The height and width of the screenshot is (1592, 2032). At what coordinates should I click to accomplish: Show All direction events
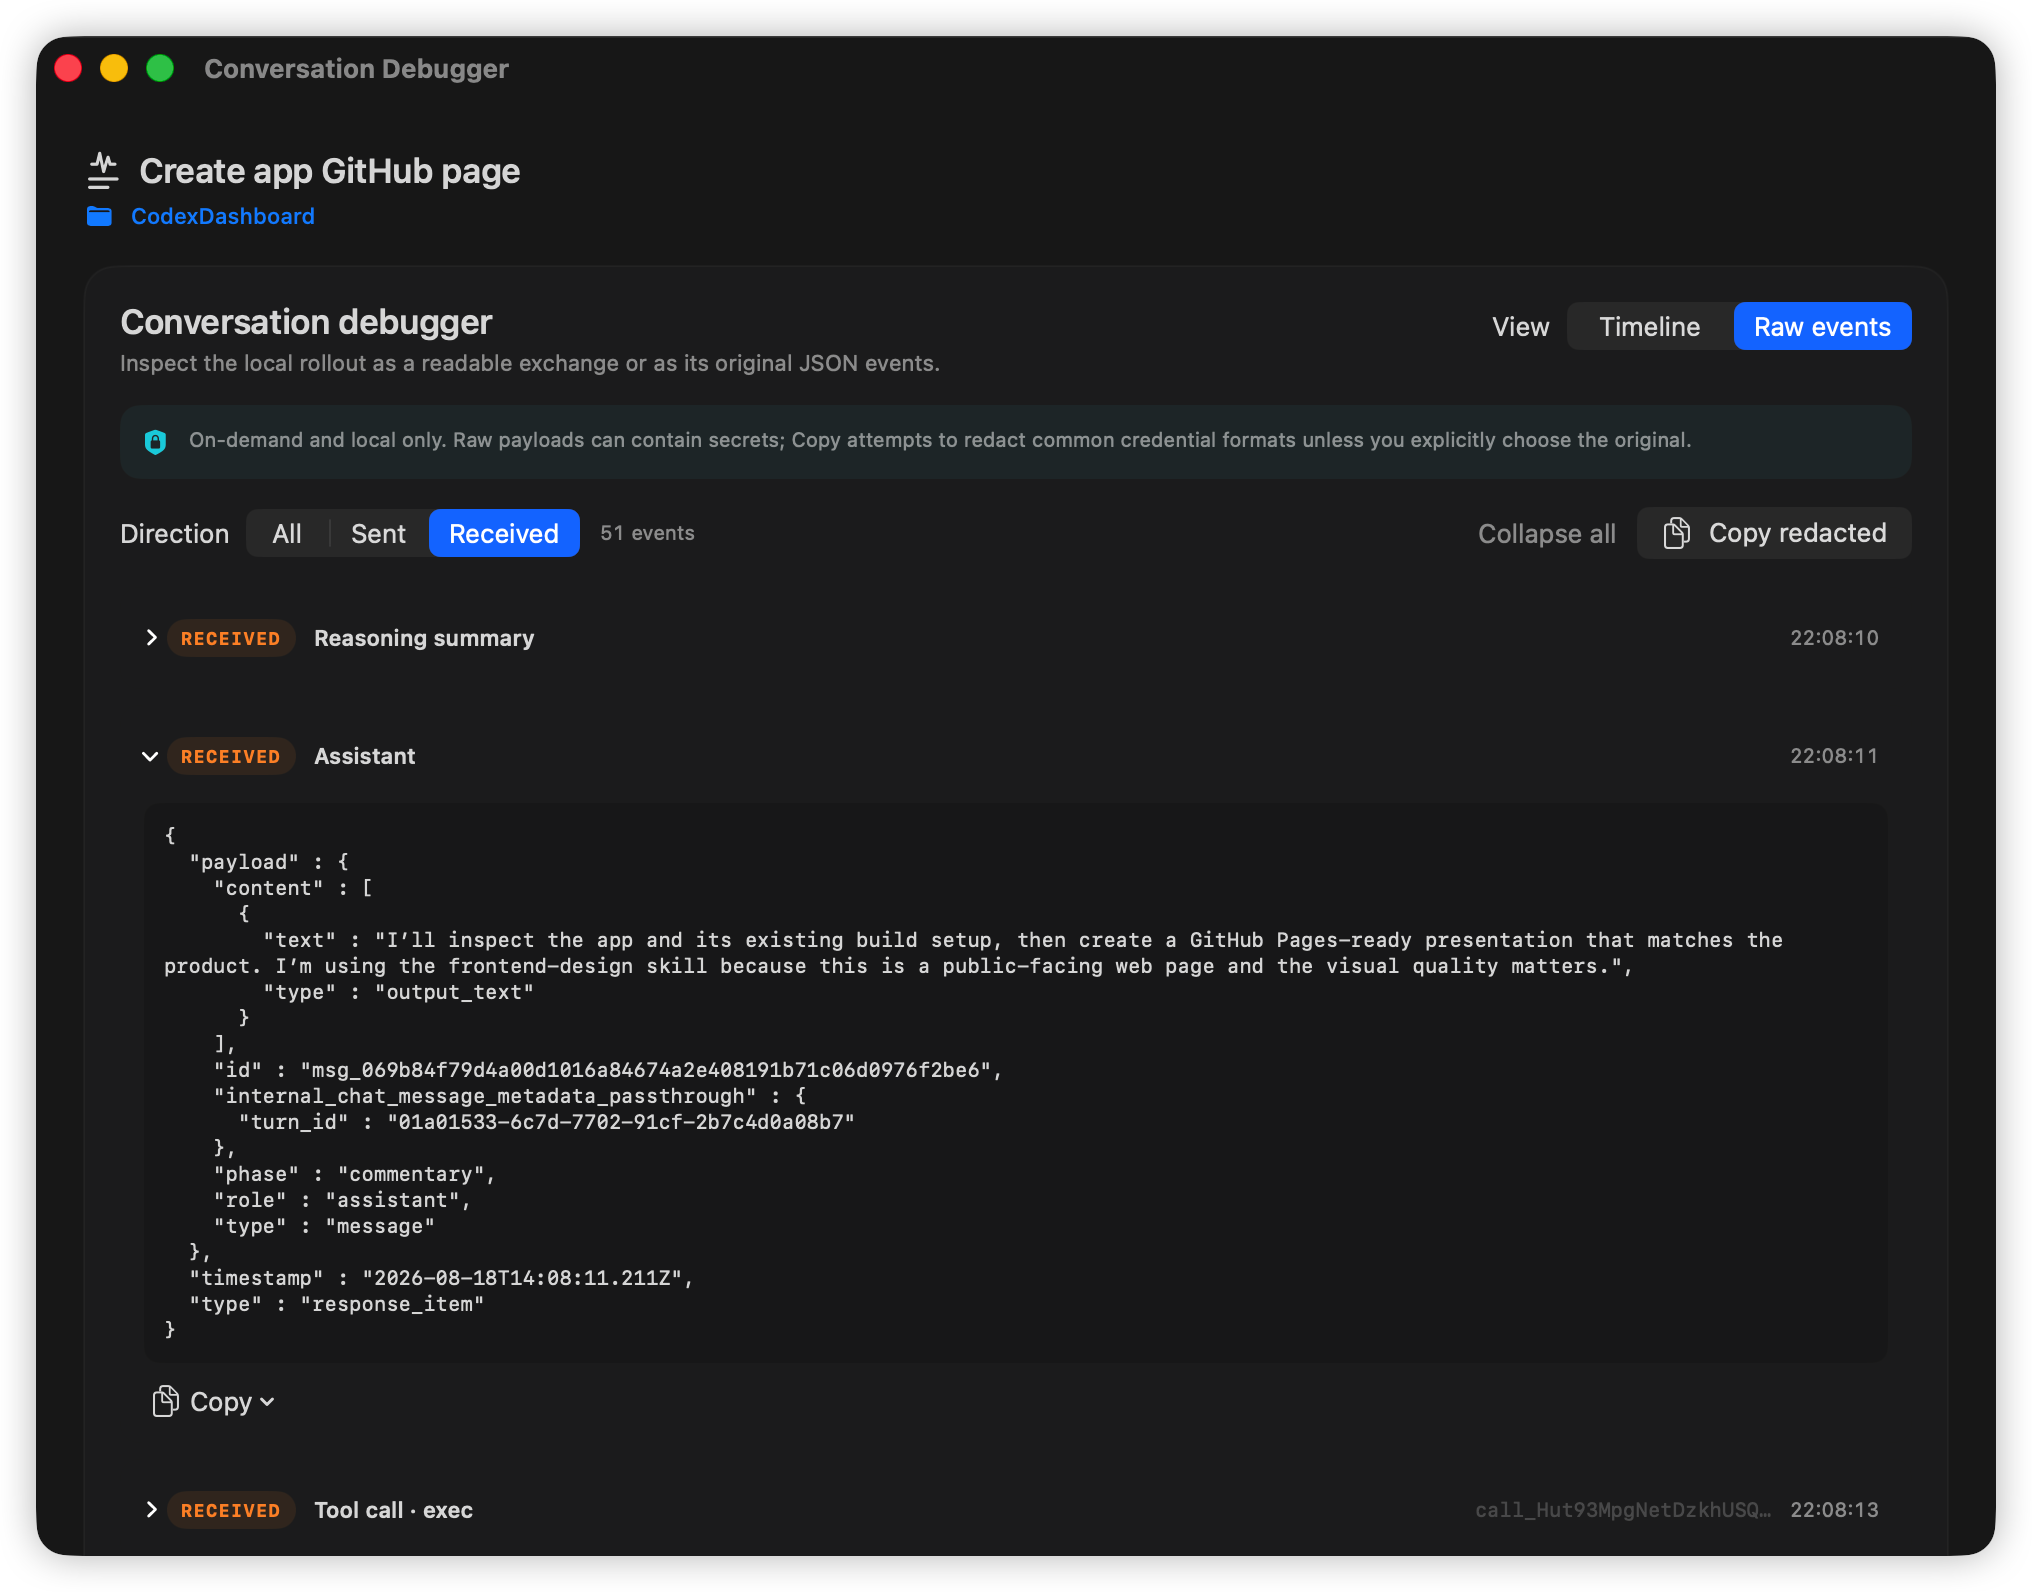287,533
